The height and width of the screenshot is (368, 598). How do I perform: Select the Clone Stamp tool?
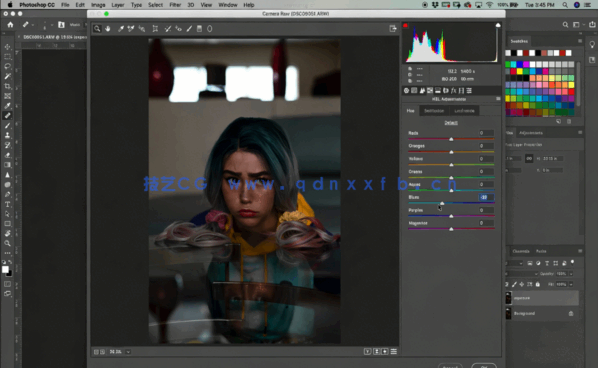[x=7, y=135]
